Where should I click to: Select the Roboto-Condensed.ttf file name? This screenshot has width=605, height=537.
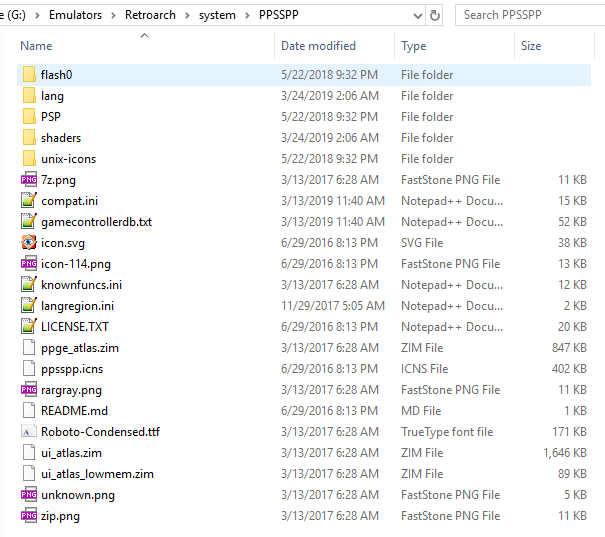[x=100, y=432]
